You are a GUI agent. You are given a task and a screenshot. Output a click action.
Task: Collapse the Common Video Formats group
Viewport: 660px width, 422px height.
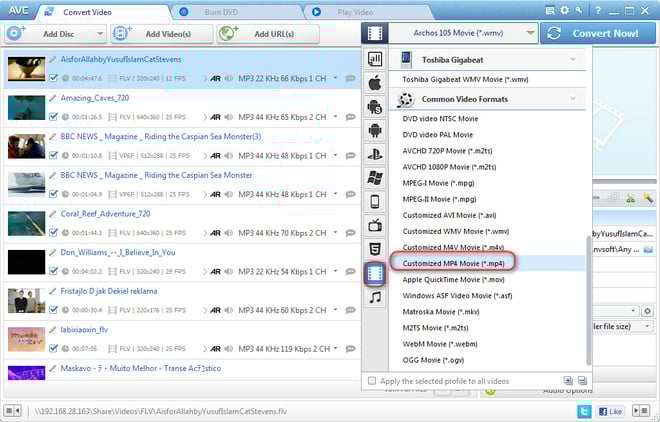click(x=572, y=99)
